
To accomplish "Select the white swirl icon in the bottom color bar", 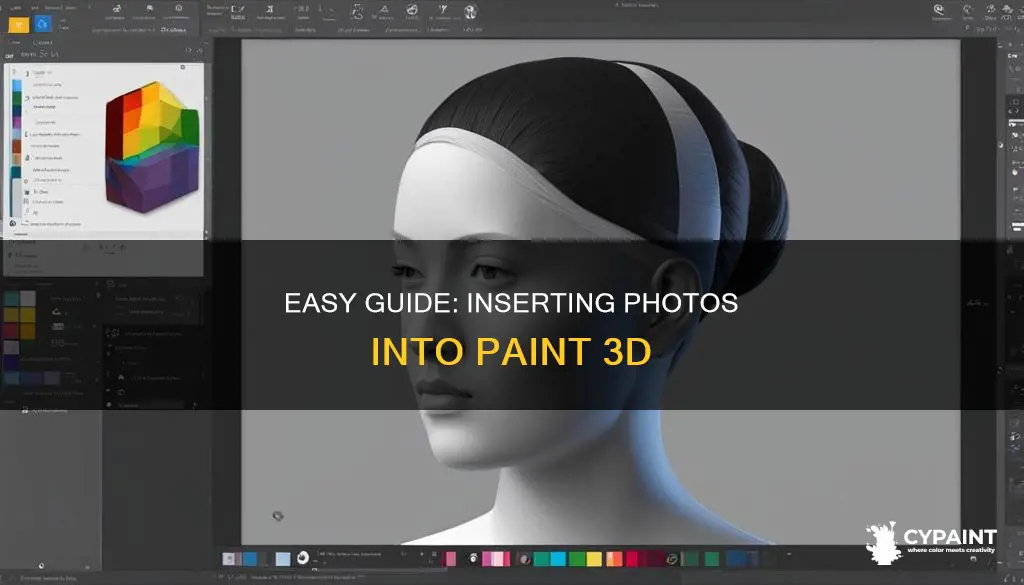I will 303,558.
